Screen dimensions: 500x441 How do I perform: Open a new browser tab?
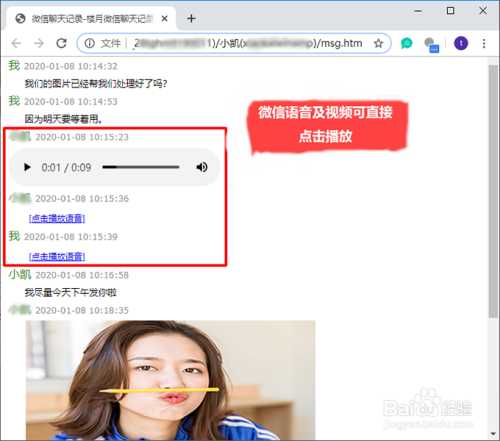tap(191, 18)
